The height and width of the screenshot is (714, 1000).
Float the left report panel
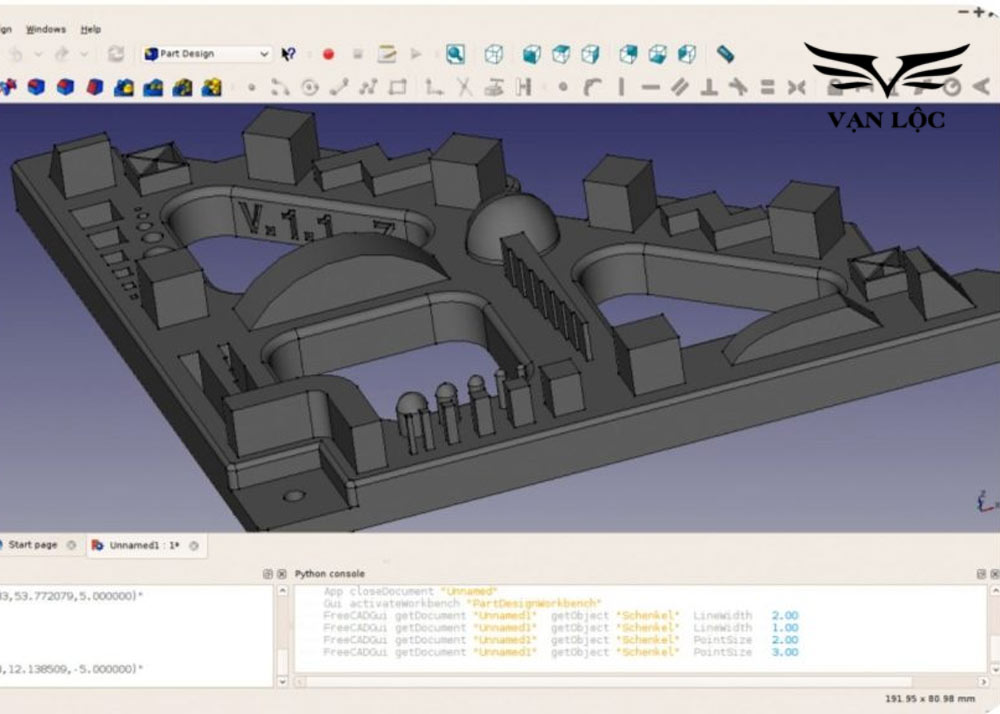tap(266, 574)
